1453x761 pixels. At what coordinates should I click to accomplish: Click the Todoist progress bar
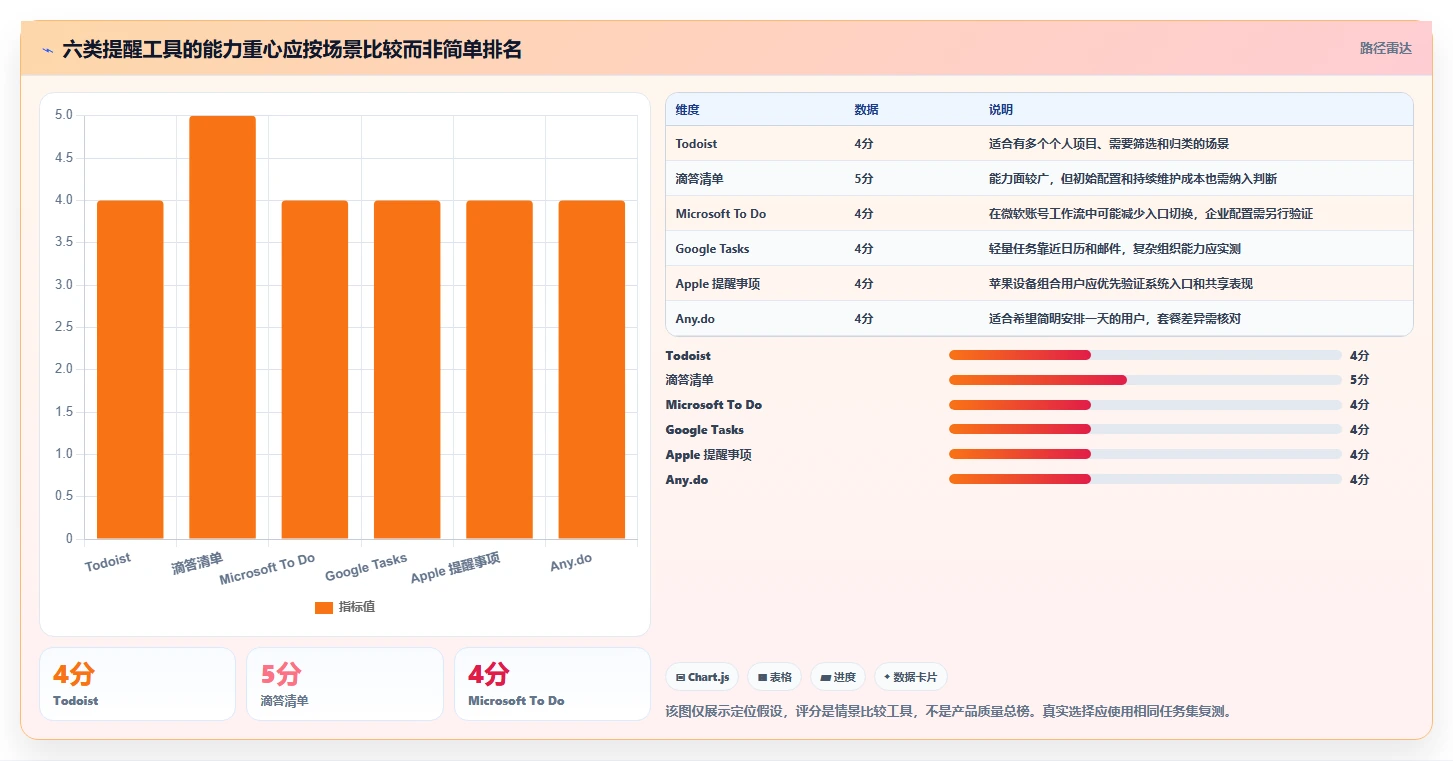click(1145, 355)
